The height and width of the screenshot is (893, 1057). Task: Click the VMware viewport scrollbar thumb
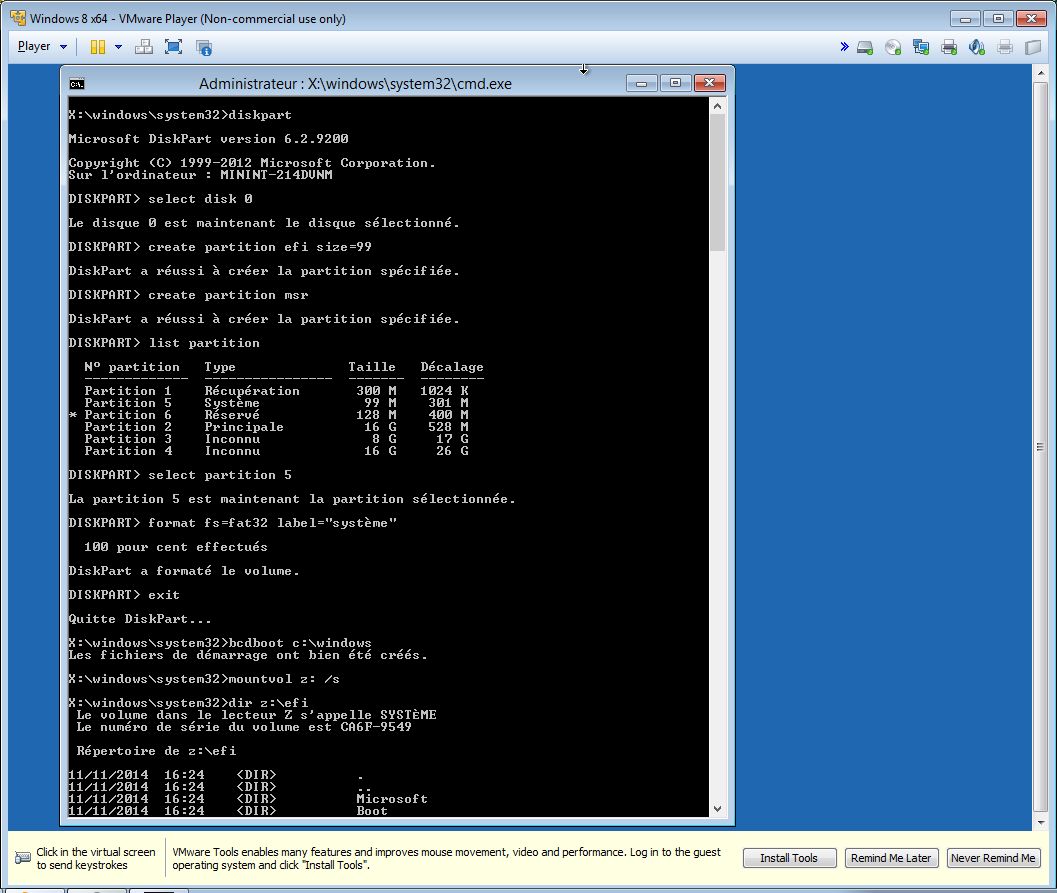tap(1041, 447)
